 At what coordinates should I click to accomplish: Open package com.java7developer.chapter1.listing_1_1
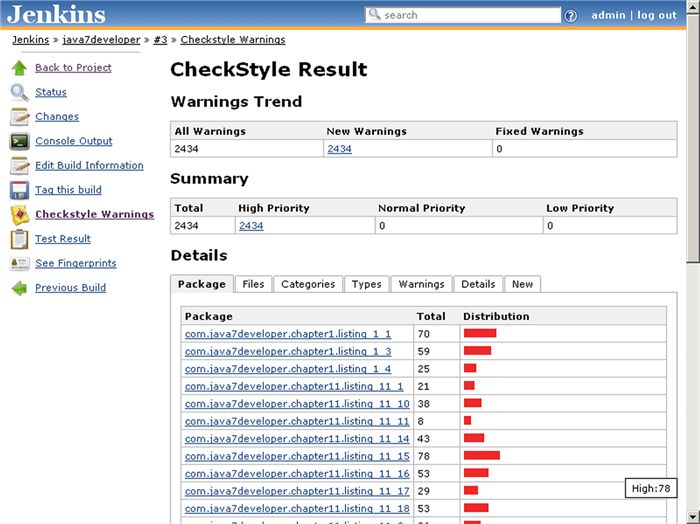(x=287, y=333)
